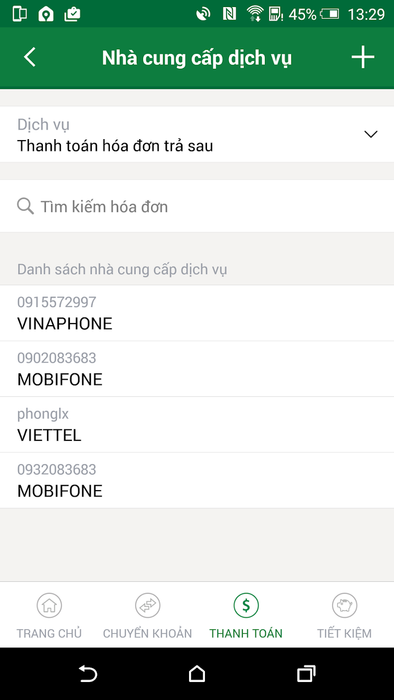This screenshot has height=700, width=394.
Task: Open Trang Chủ home icon
Action: pyautogui.click(x=49, y=605)
